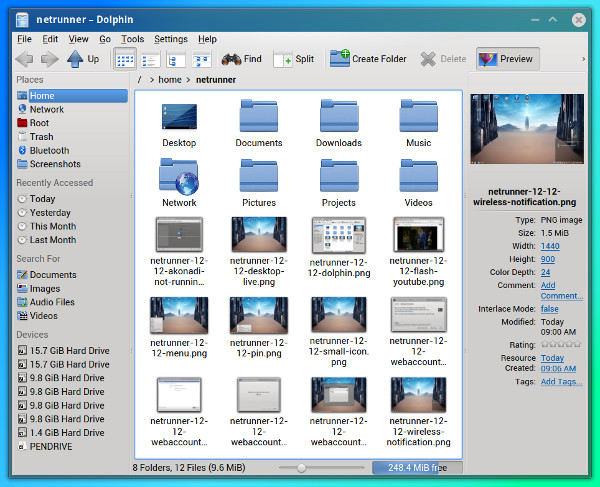Viewport: 600px width, 487px height.
Task: Toggle the Preview button
Action: (x=507, y=59)
